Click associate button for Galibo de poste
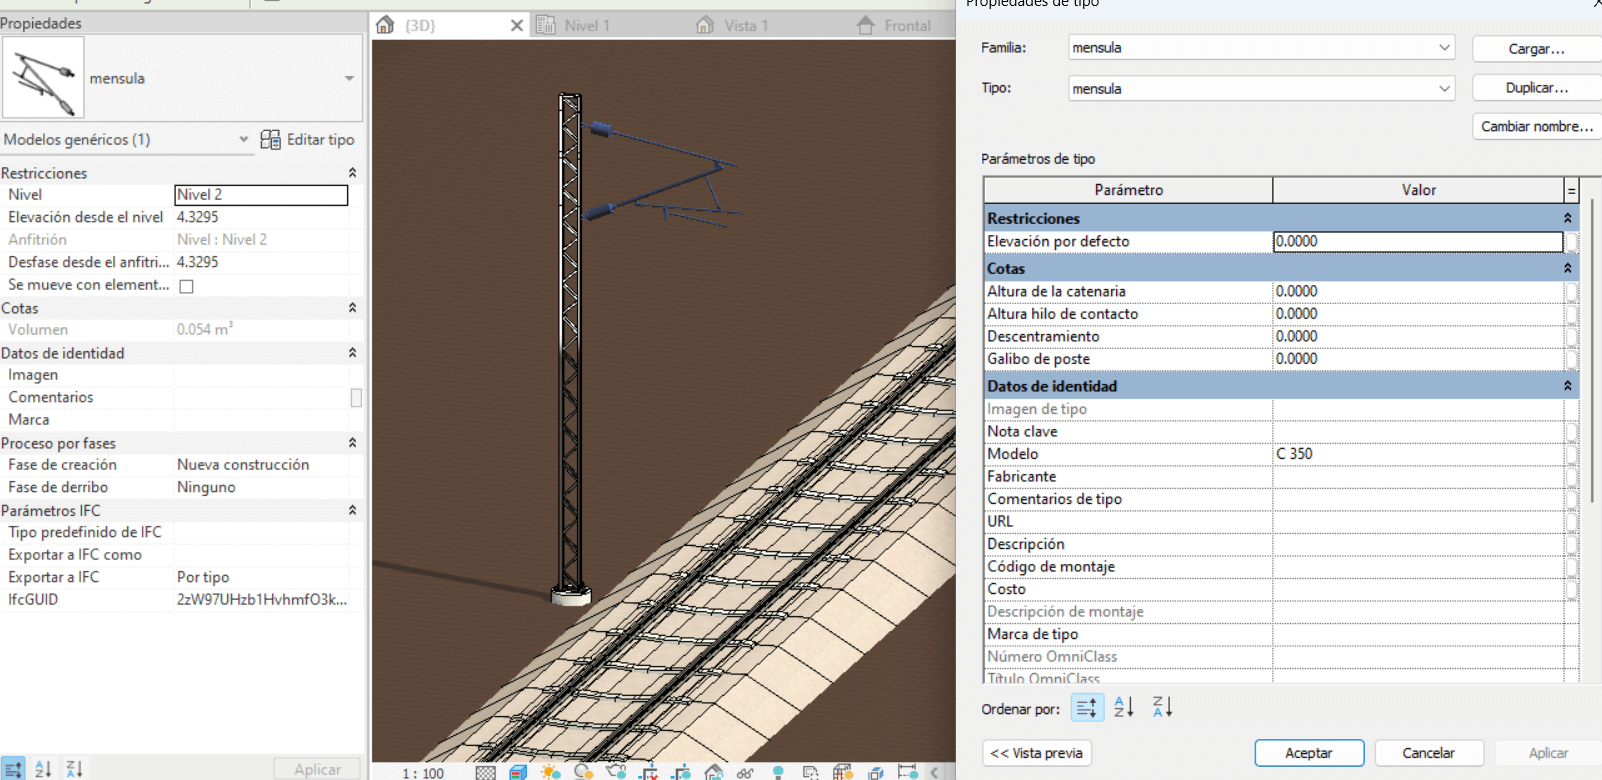 point(1572,359)
